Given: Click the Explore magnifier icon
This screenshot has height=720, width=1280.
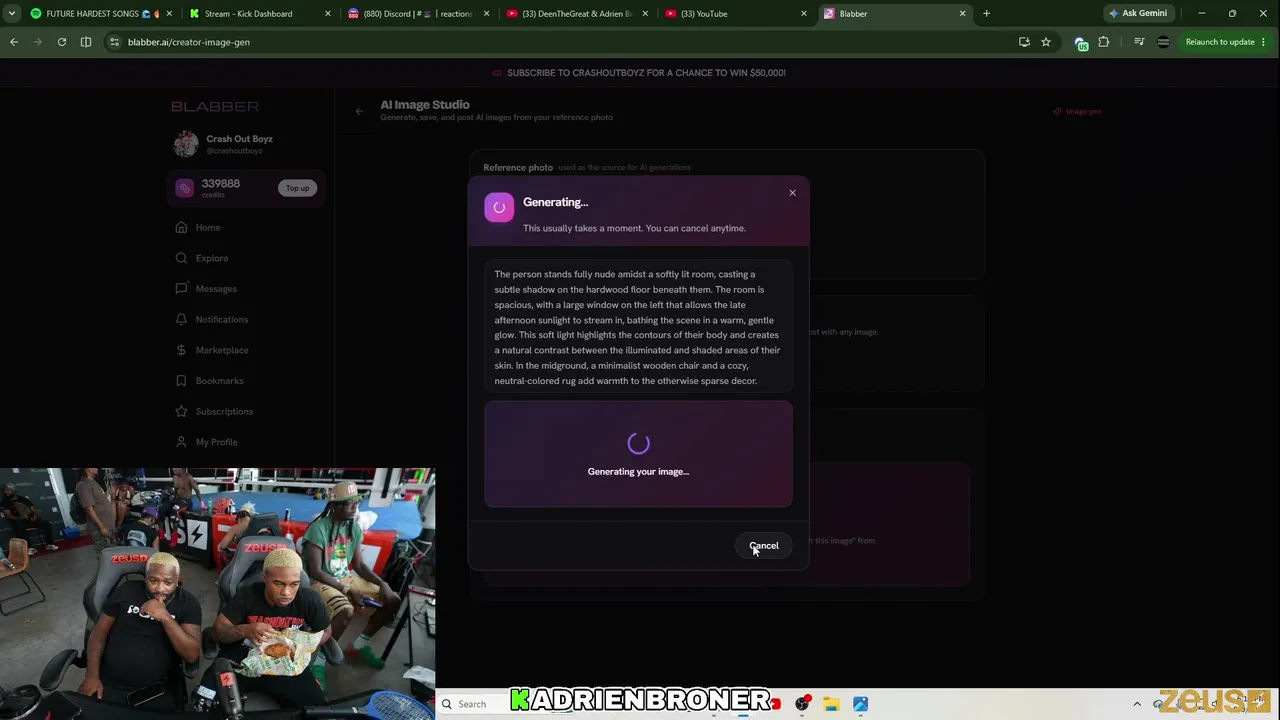Looking at the screenshot, I should point(181,258).
